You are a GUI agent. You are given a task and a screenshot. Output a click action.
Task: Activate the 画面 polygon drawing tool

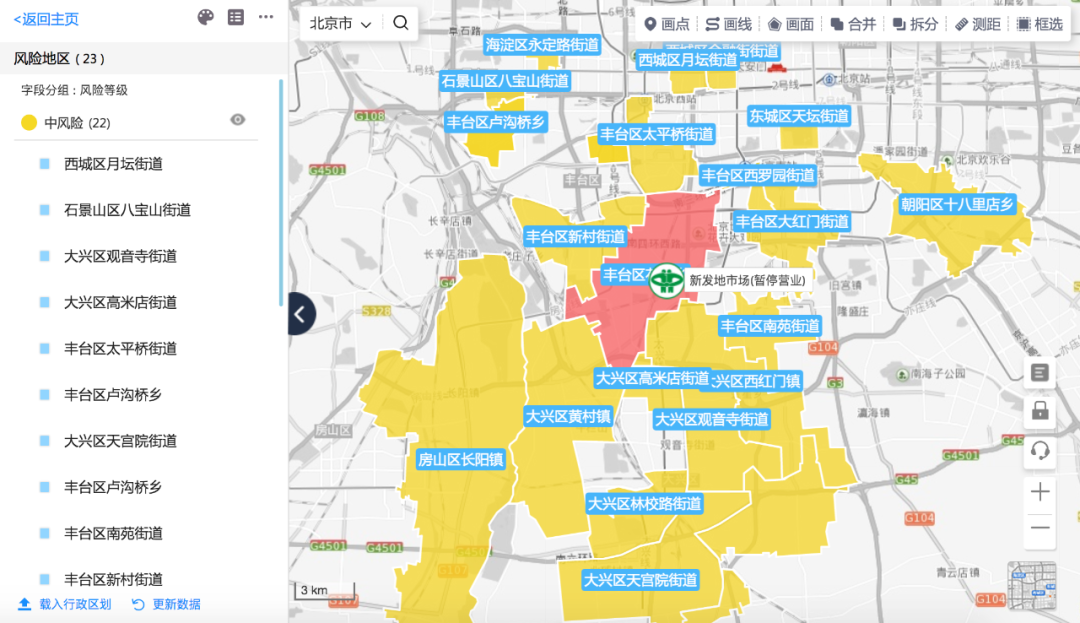click(x=790, y=23)
